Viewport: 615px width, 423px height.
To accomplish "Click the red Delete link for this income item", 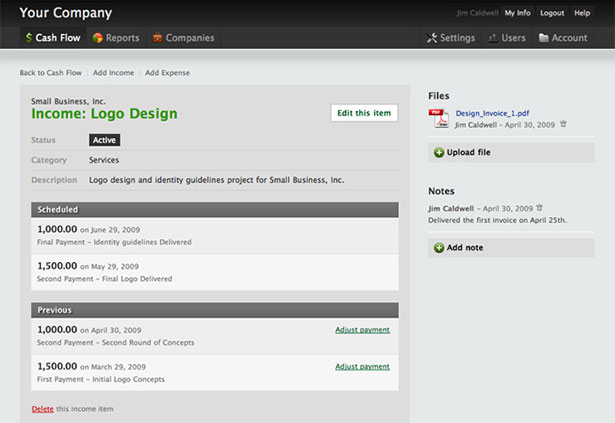I will [x=42, y=409].
